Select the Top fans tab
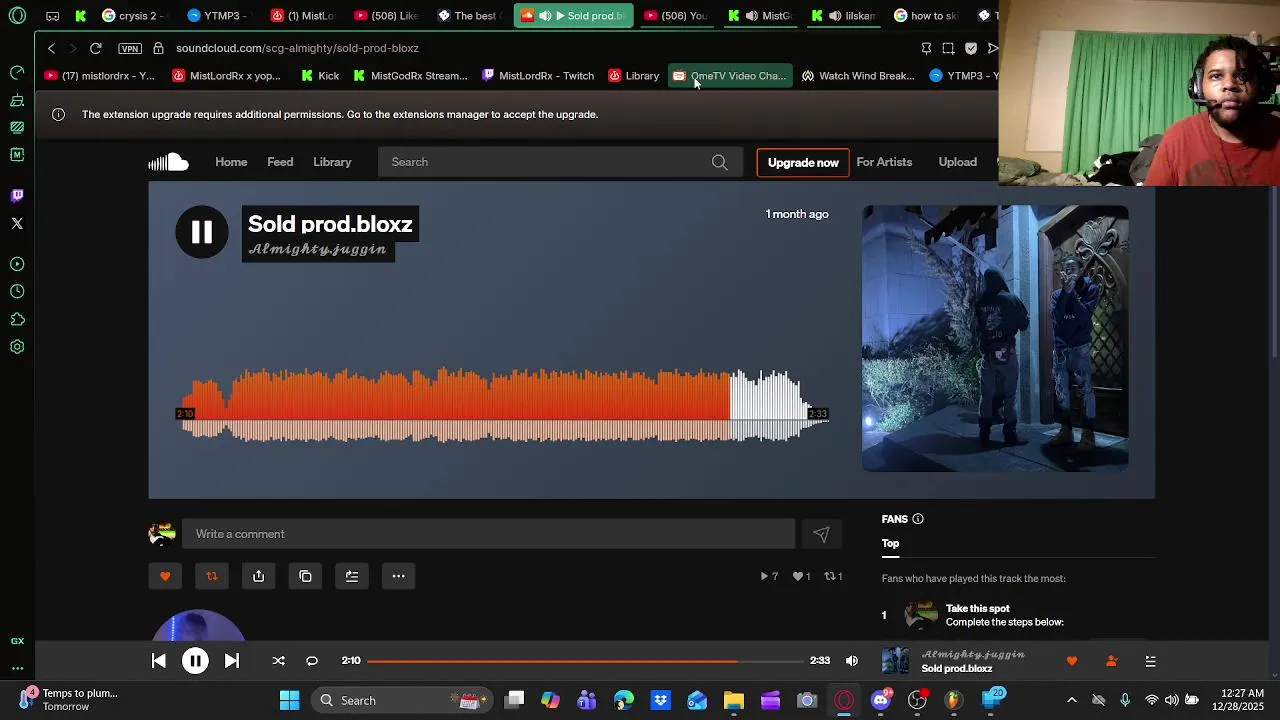Screen dimensions: 1280x720 point(890,543)
